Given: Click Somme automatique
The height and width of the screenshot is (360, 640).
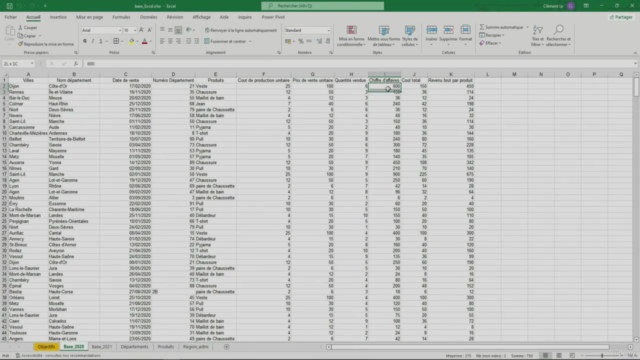Looking at the screenshot, I should tap(501, 27).
